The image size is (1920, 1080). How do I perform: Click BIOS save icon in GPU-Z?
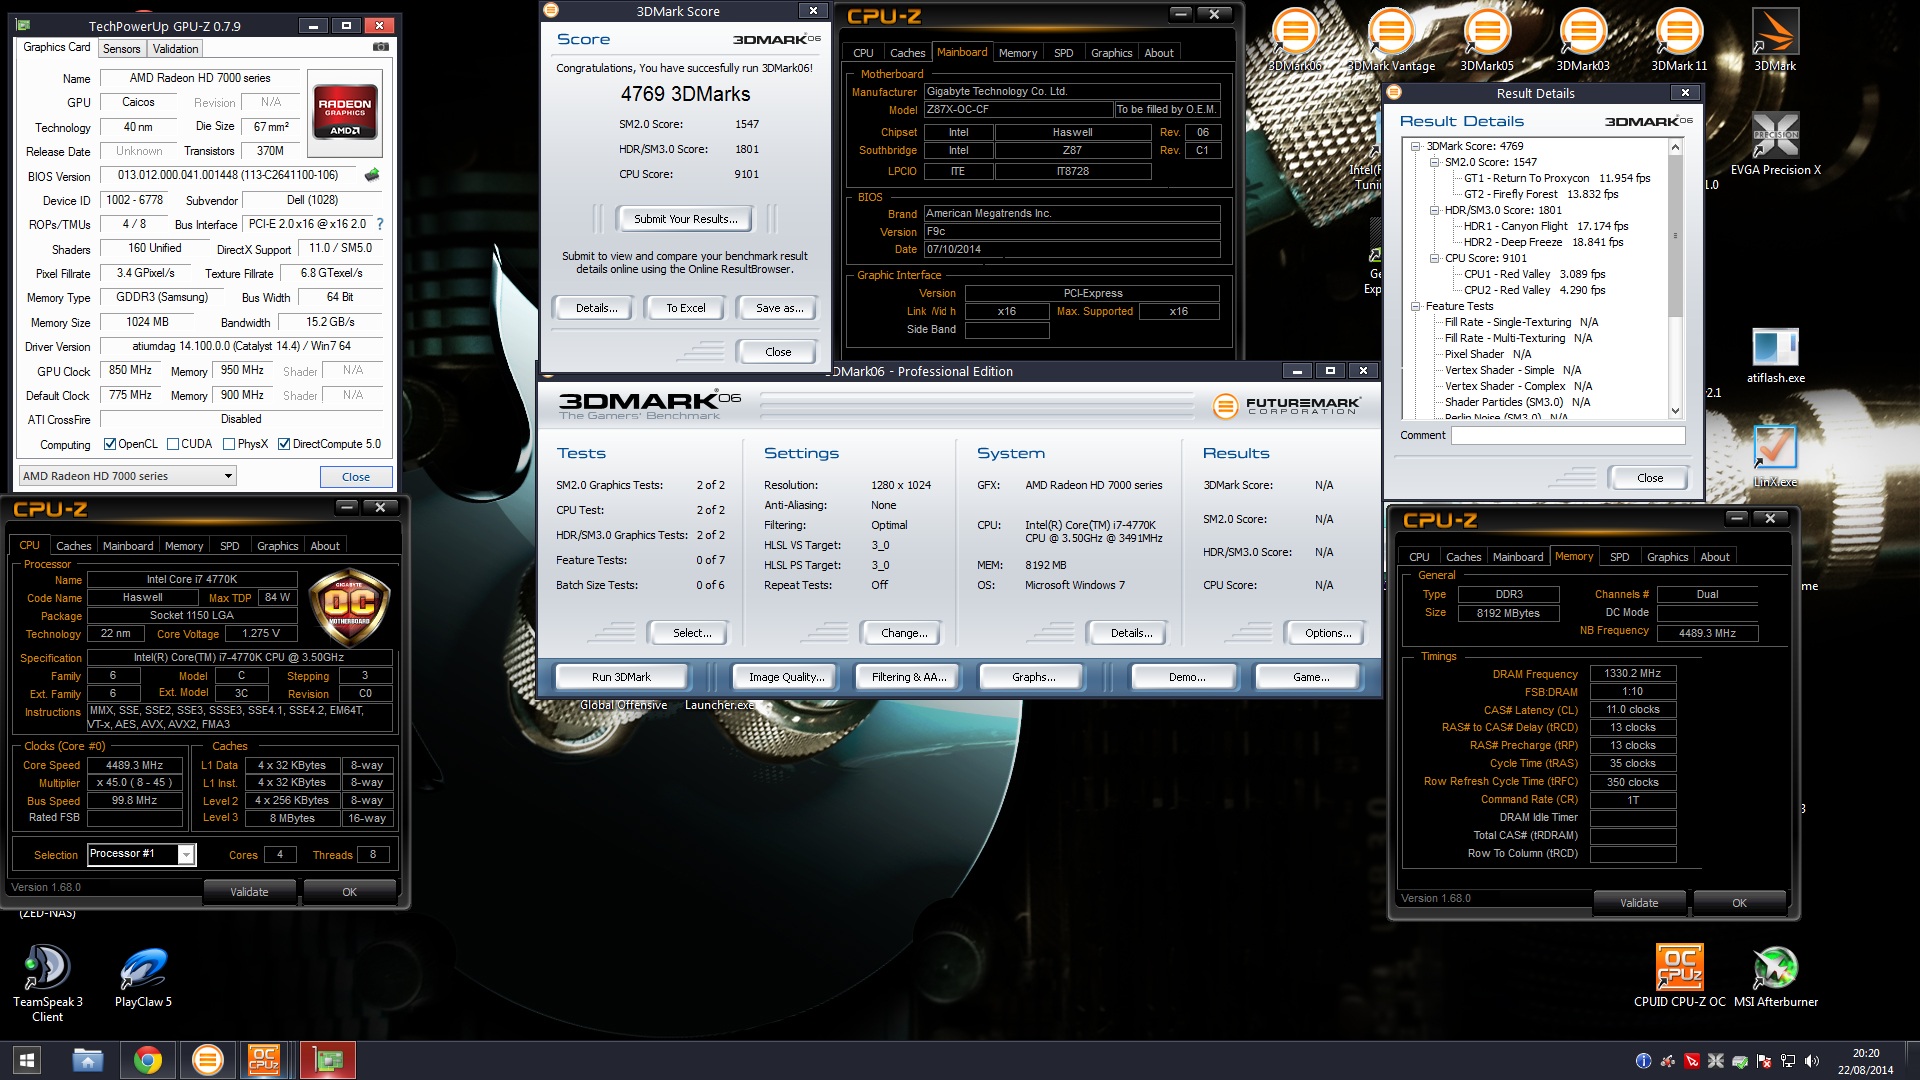(x=372, y=175)
